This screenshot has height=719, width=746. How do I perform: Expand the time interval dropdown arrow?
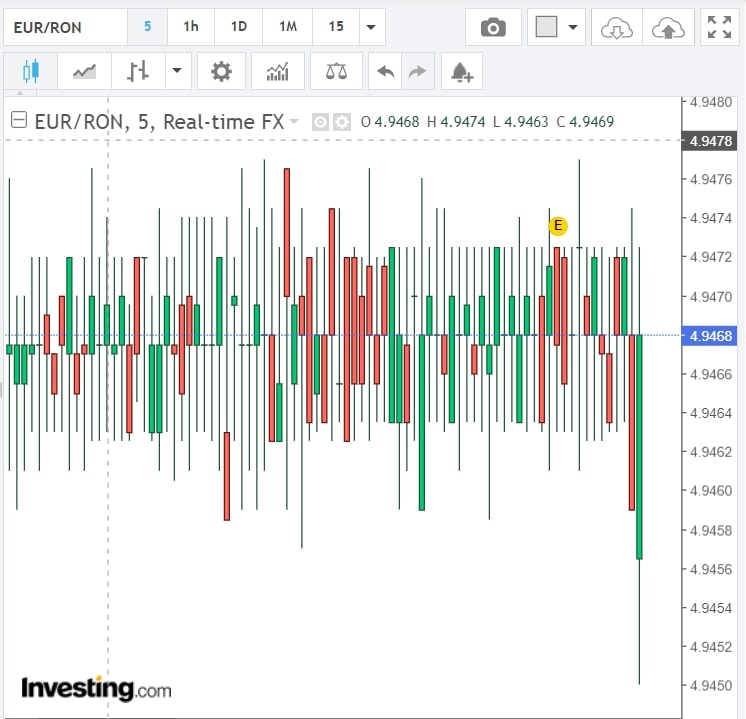(372, 27)
